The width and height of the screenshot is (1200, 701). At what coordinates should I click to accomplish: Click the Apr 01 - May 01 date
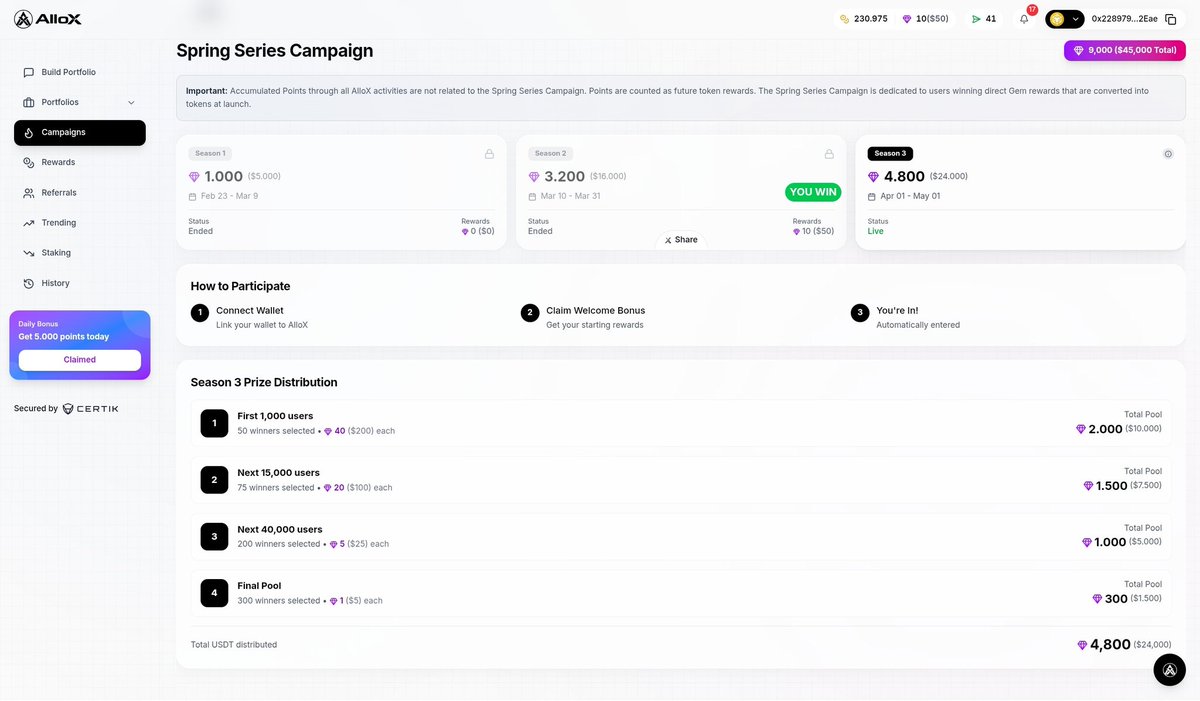tap(910, 196)
